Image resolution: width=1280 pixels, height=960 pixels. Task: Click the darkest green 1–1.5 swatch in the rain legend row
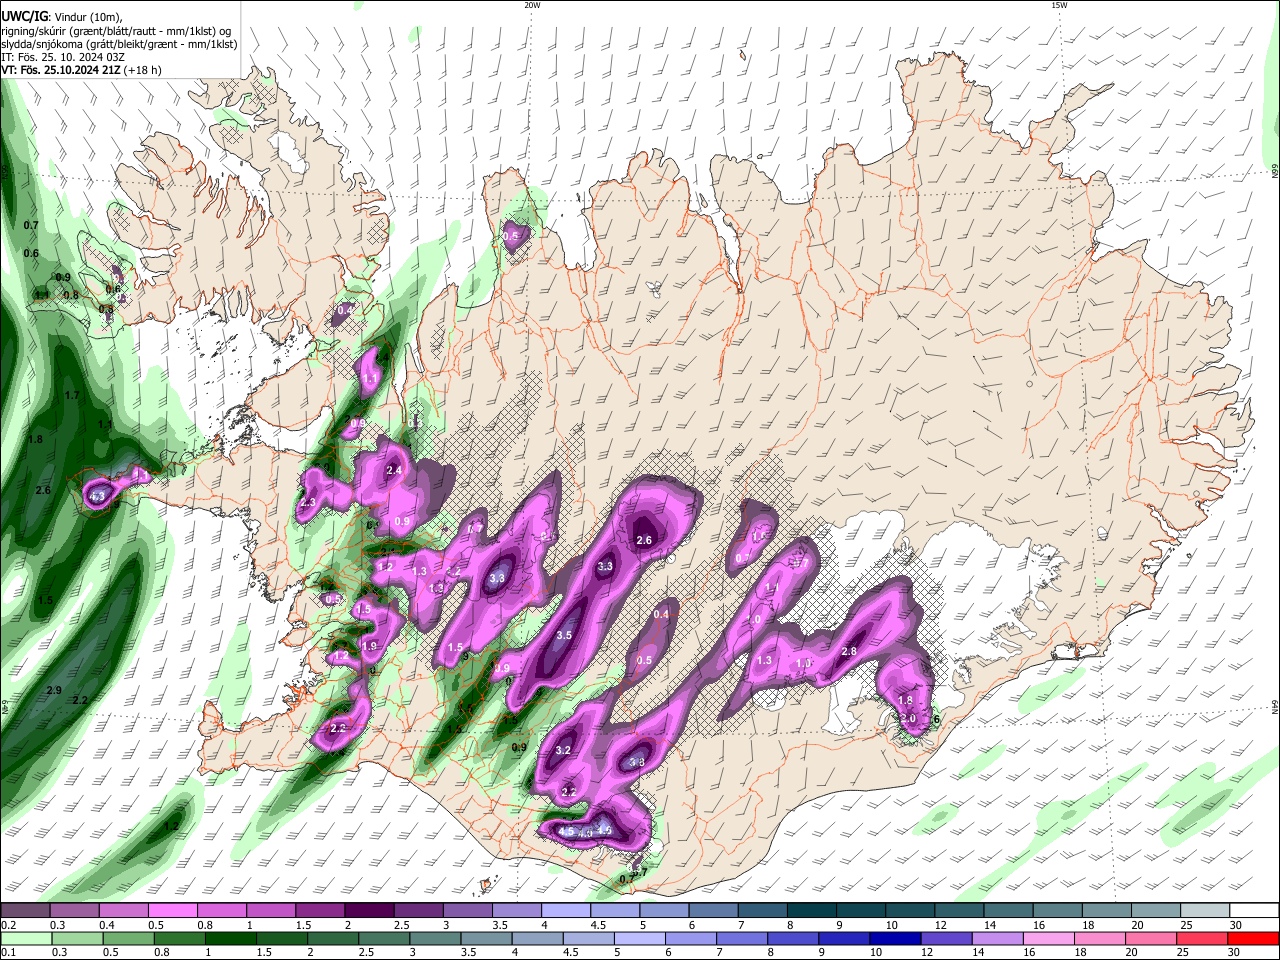[230, 938]
